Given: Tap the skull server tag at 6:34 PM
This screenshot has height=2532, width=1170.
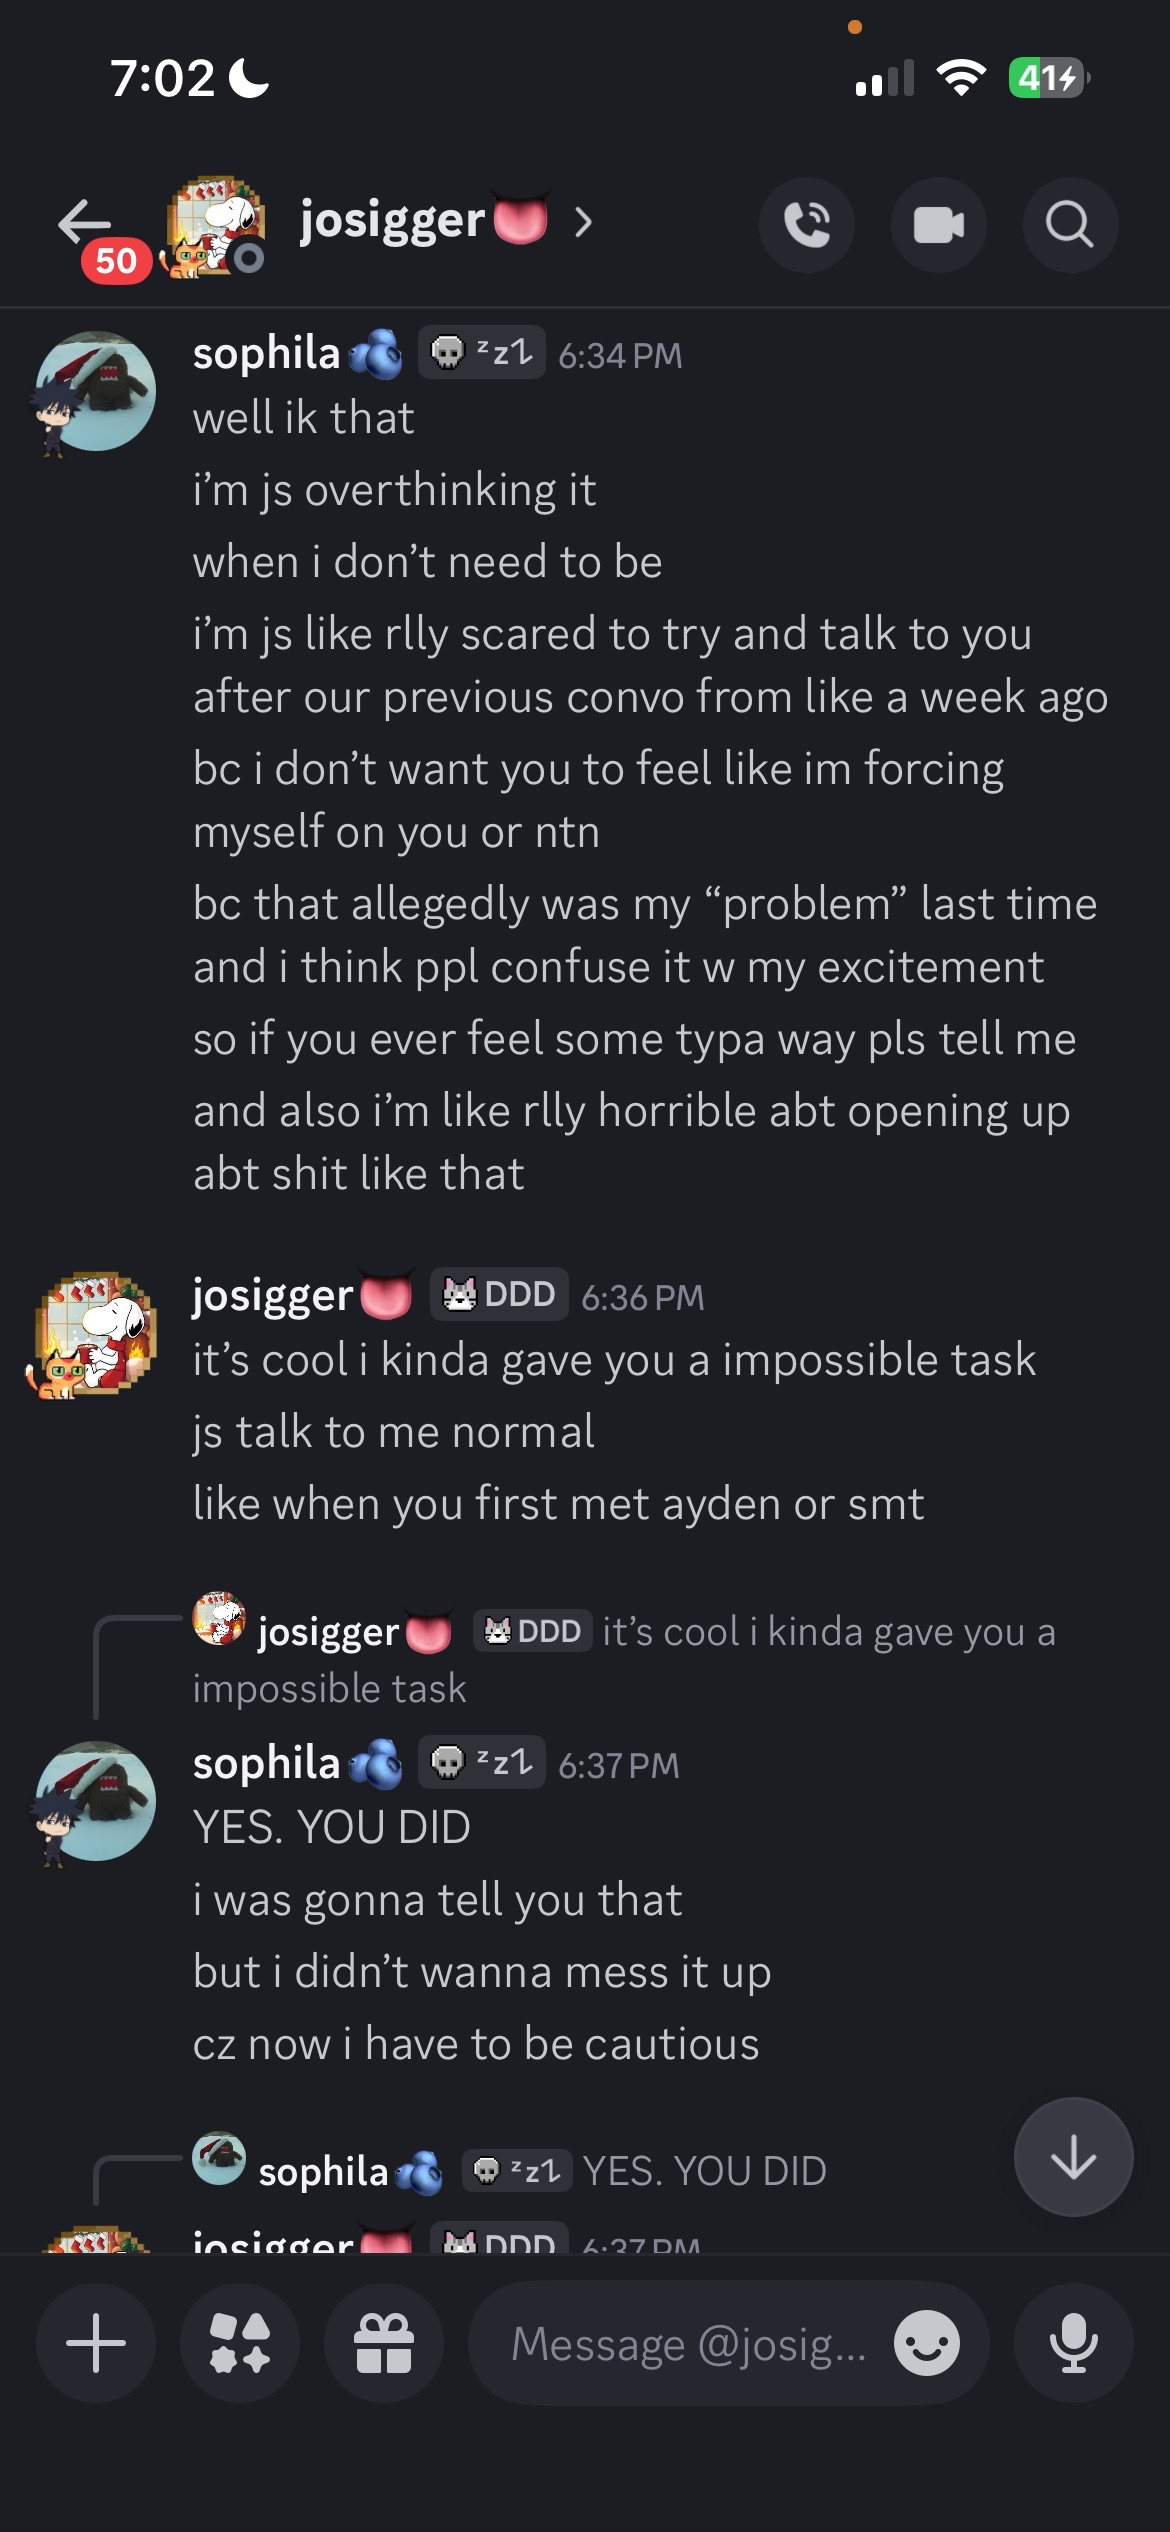Looking at the screenshot, I should [481, 352].
